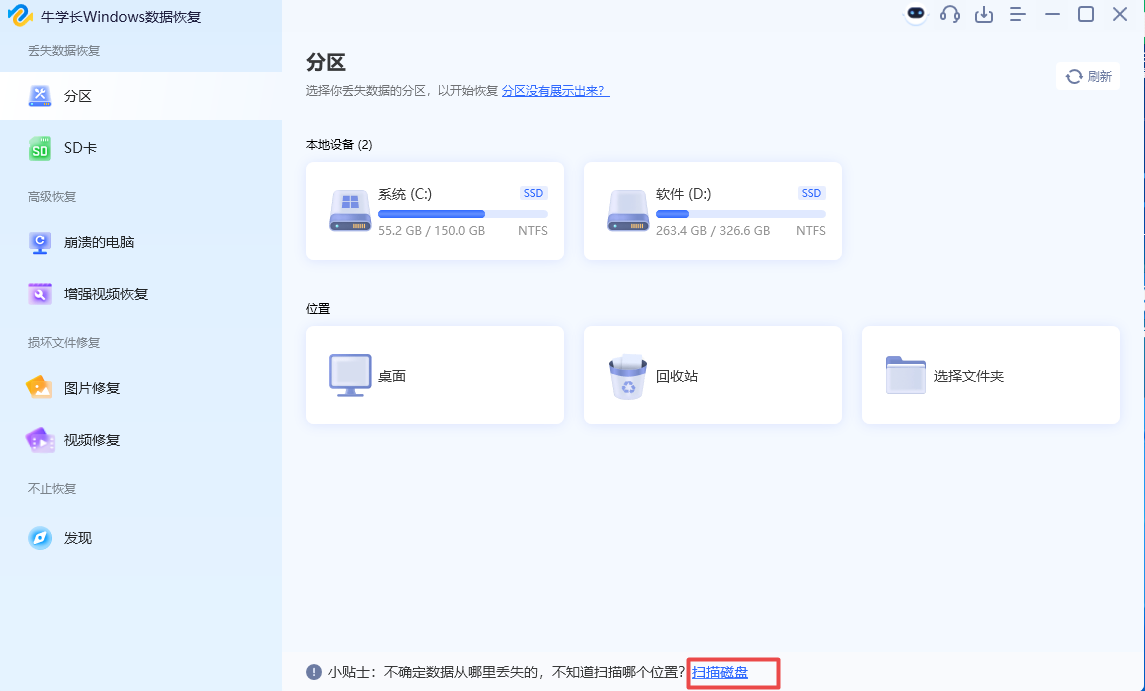Click the download icon in title bar
The height and width of the screenshot is (691, 1145).
click(x=984, y=15)
